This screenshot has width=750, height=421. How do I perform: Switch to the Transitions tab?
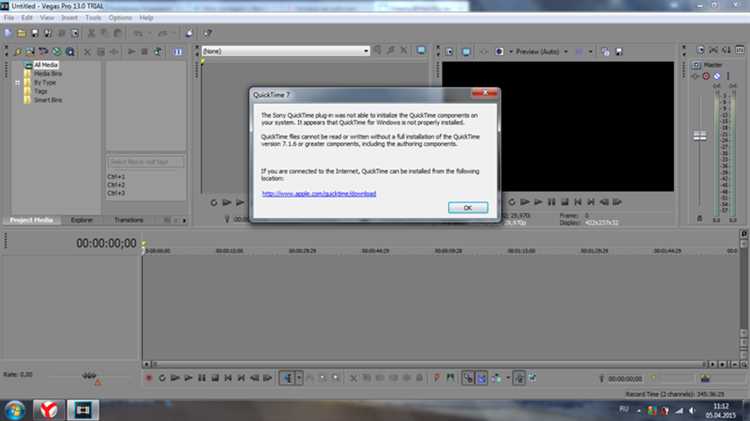(x=129, y=220)
